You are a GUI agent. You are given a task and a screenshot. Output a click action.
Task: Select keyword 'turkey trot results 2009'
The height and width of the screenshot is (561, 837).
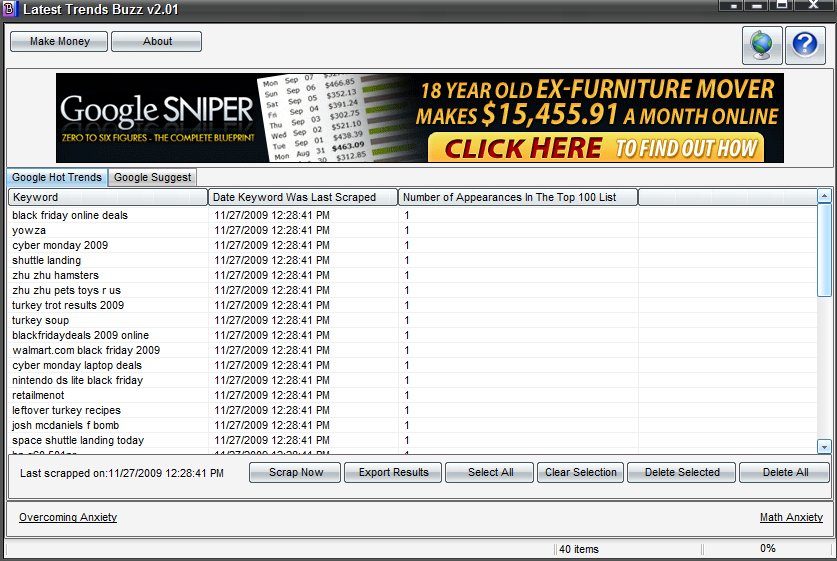coord(68,305)
